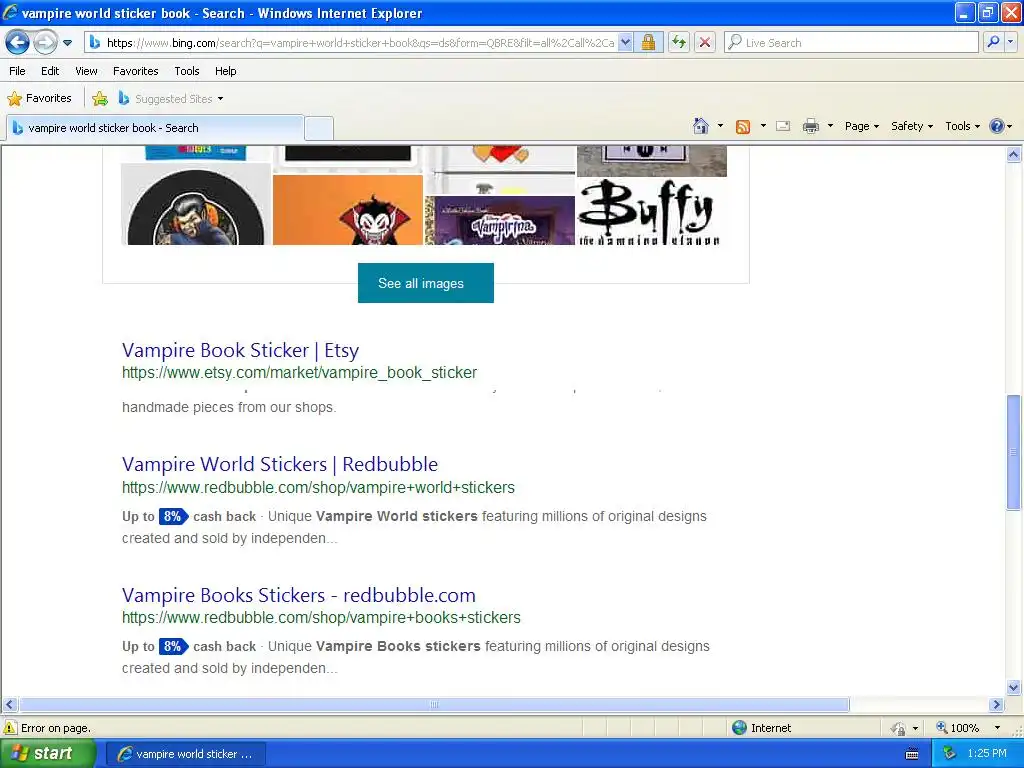Refresh the page with the green arrows
This screenshot has height=768, width=1024.
click(679, 43)
